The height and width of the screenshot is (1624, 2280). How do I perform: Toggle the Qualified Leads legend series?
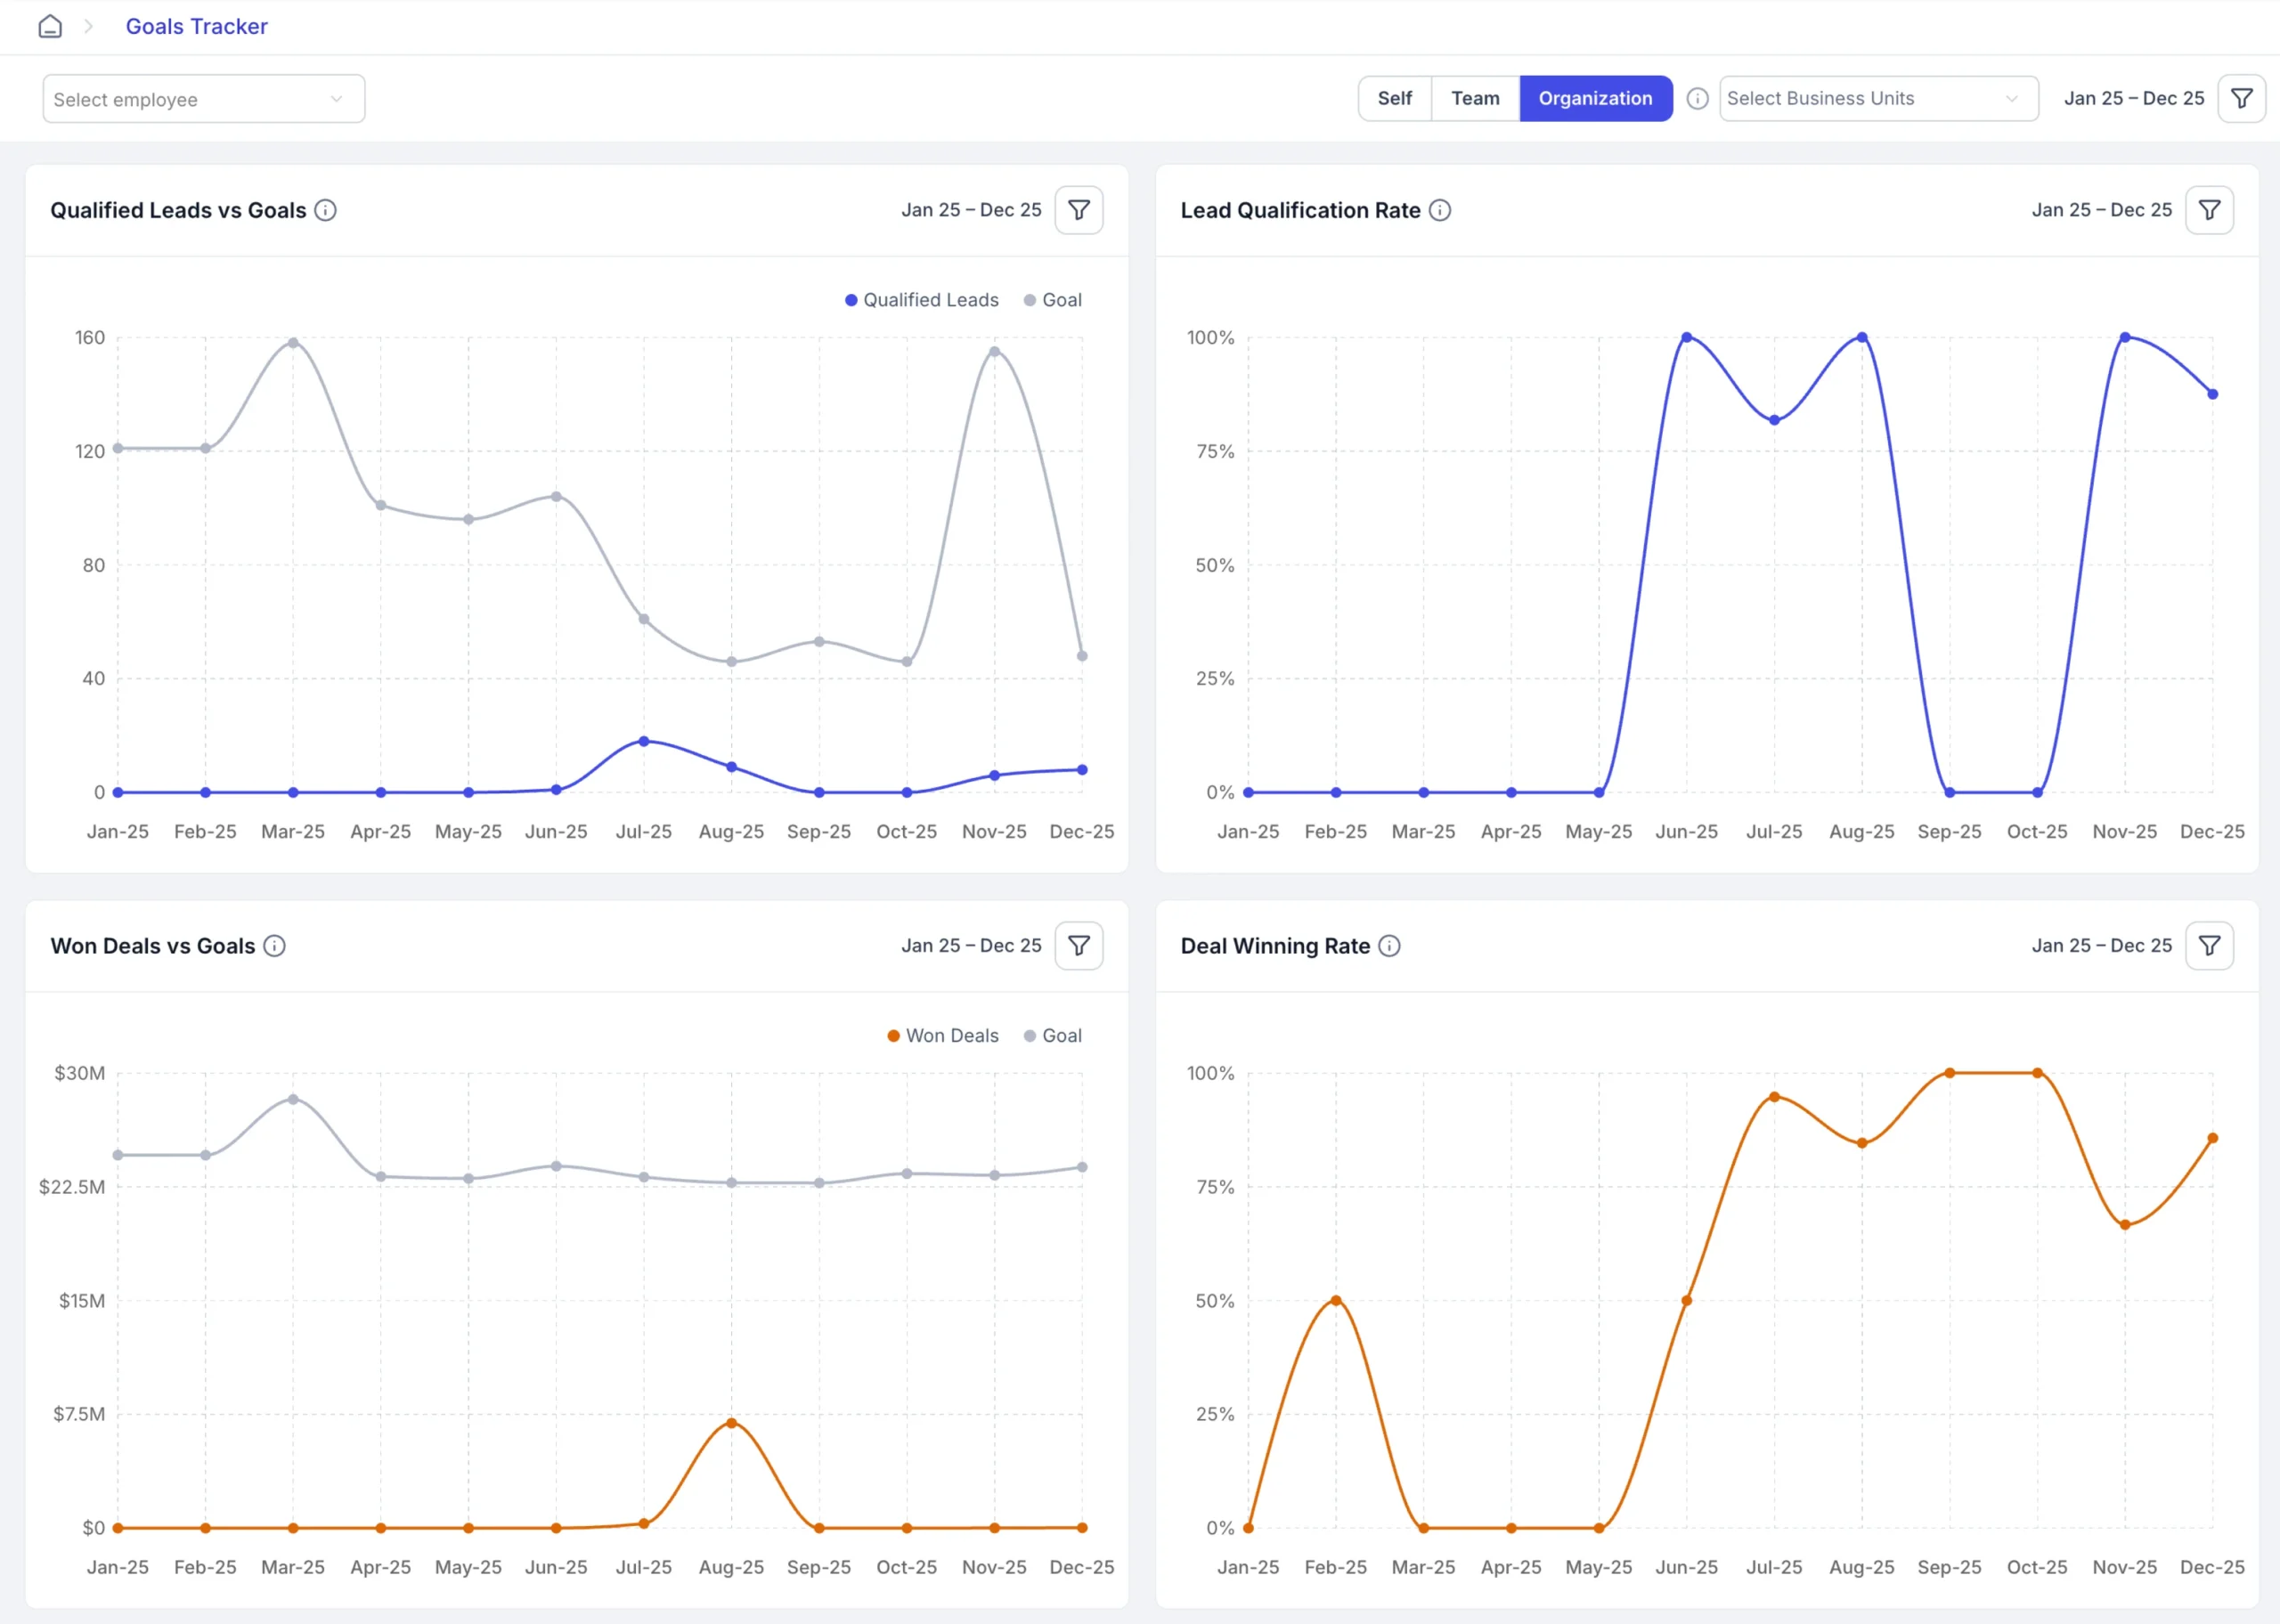pos(921,300)
